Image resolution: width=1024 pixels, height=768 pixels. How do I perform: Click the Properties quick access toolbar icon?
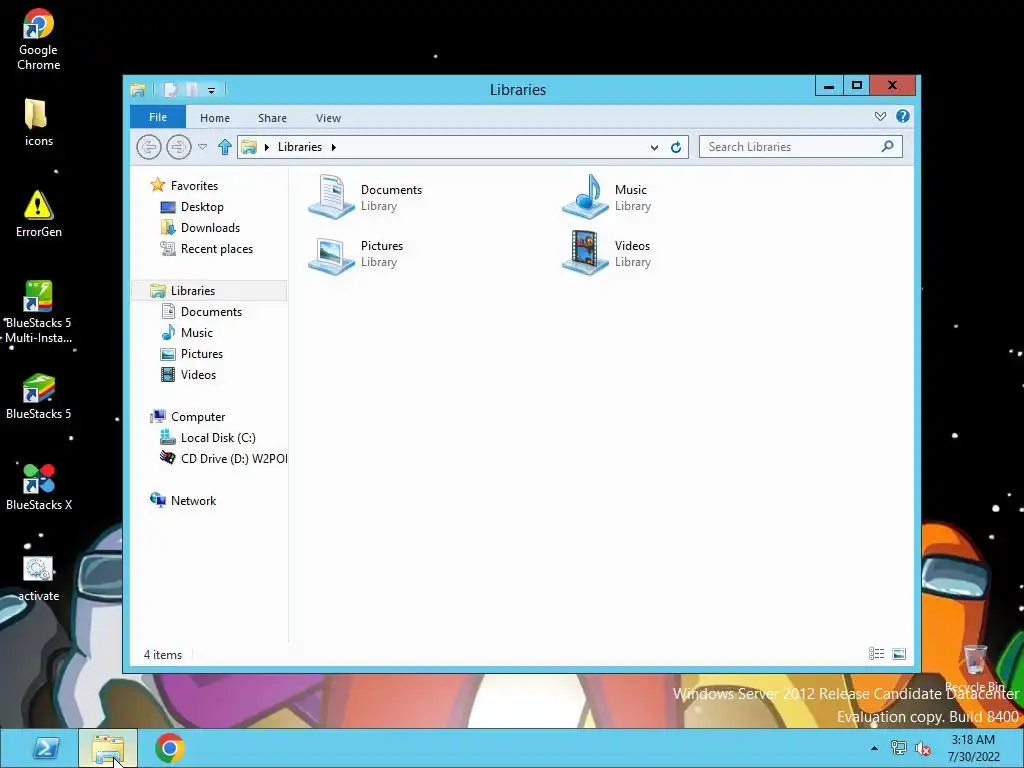tap(170, 89)
